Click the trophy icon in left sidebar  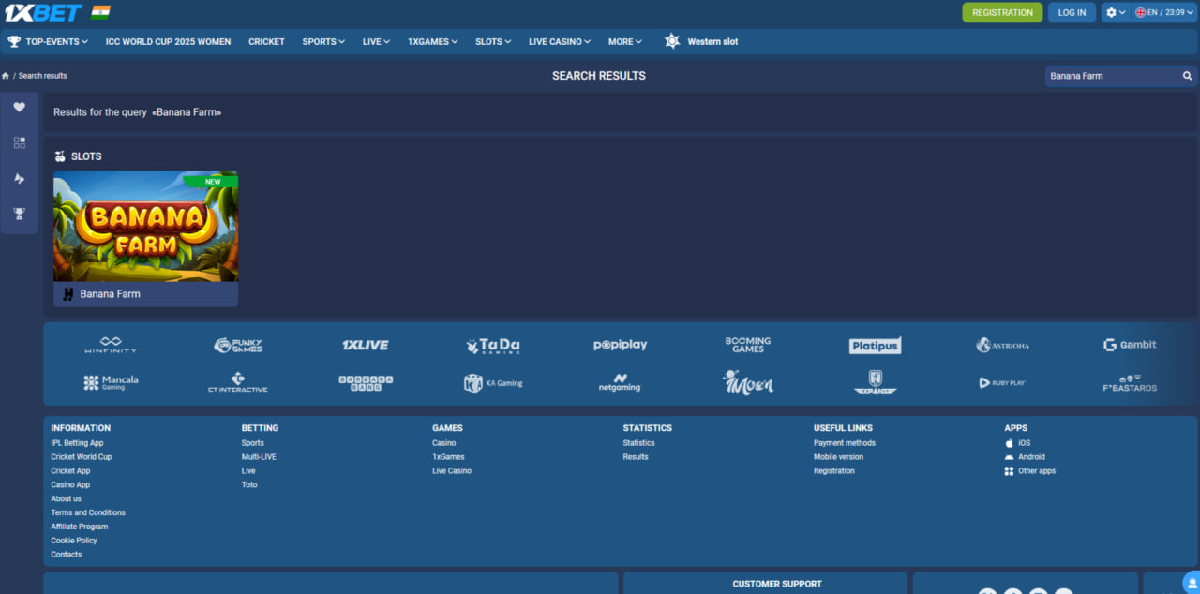pos(19,214)
